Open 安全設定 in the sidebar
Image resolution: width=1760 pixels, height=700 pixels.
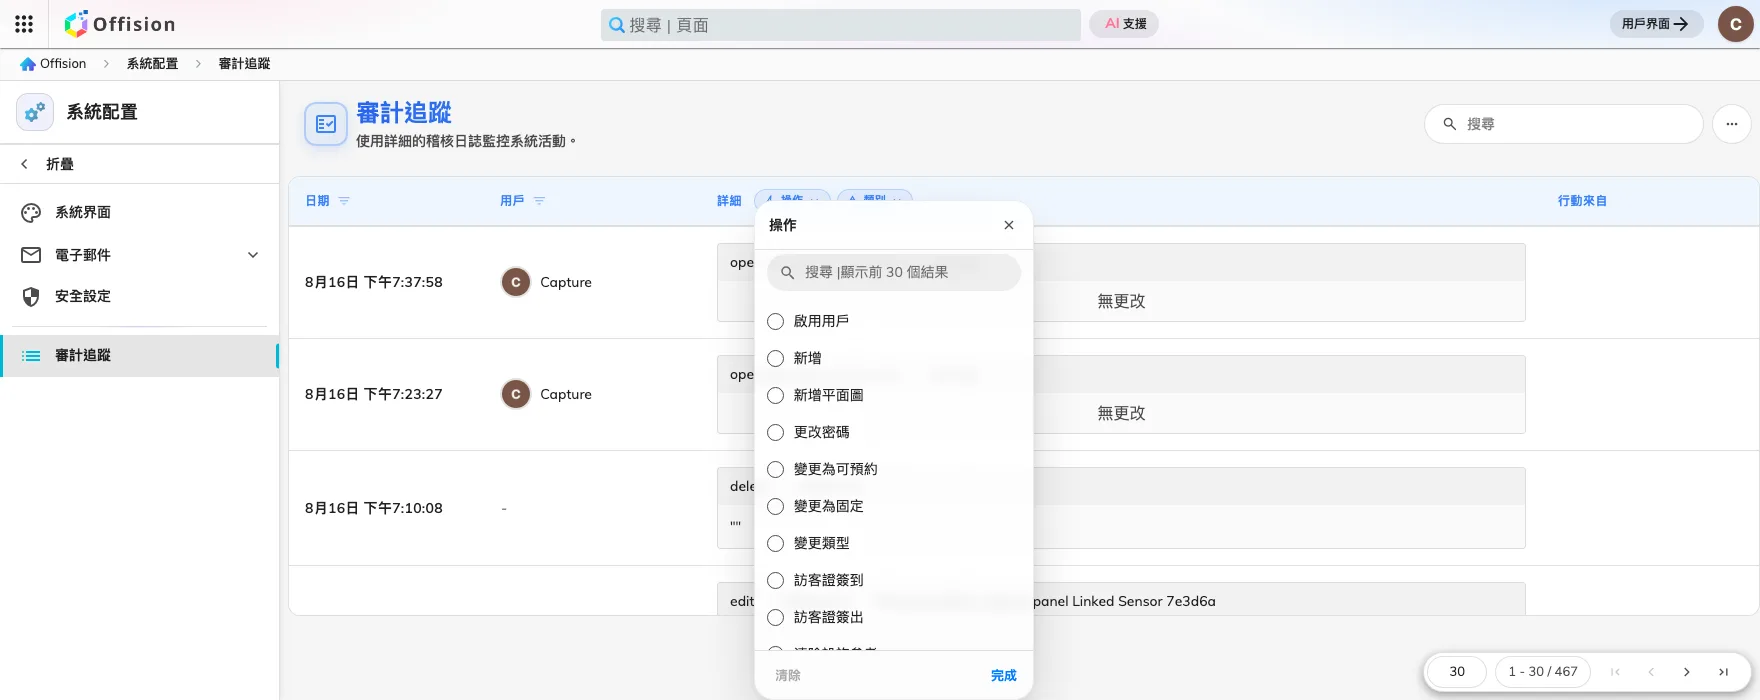pos(140,296)
